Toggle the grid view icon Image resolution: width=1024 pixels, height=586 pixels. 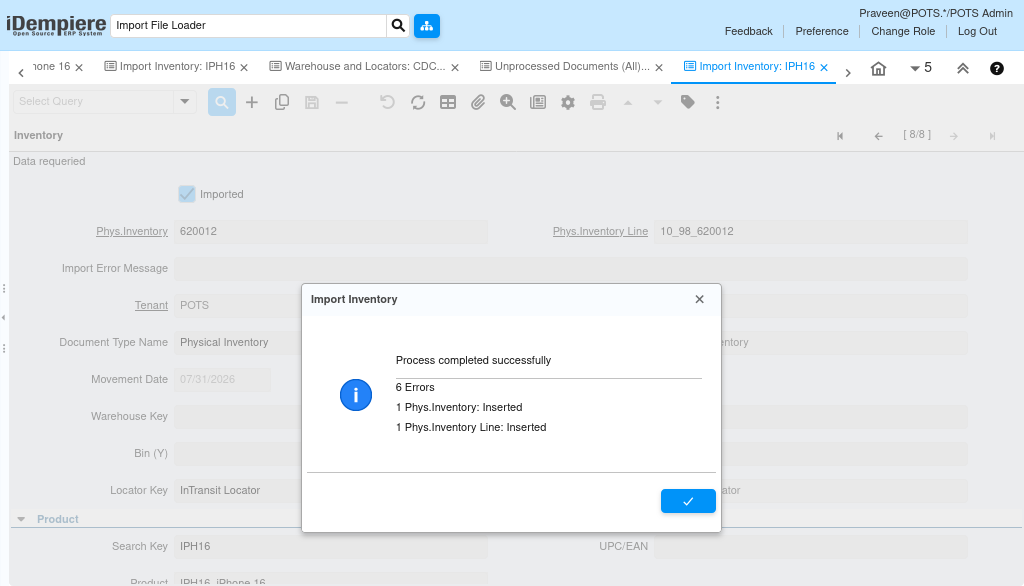(448, 103)
